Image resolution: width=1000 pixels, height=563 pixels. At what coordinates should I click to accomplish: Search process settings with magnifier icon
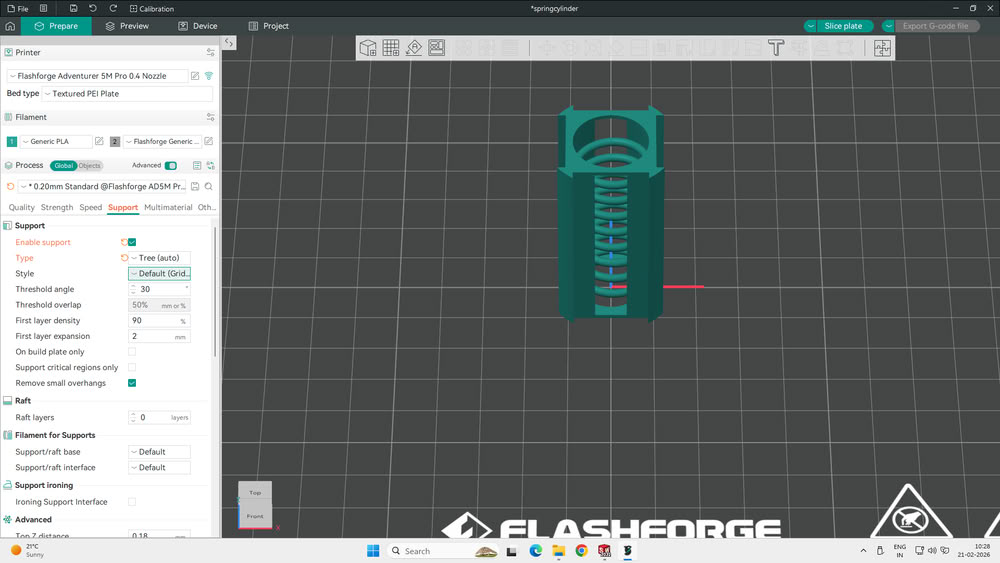pyautogui.click(x=209, y=186)
